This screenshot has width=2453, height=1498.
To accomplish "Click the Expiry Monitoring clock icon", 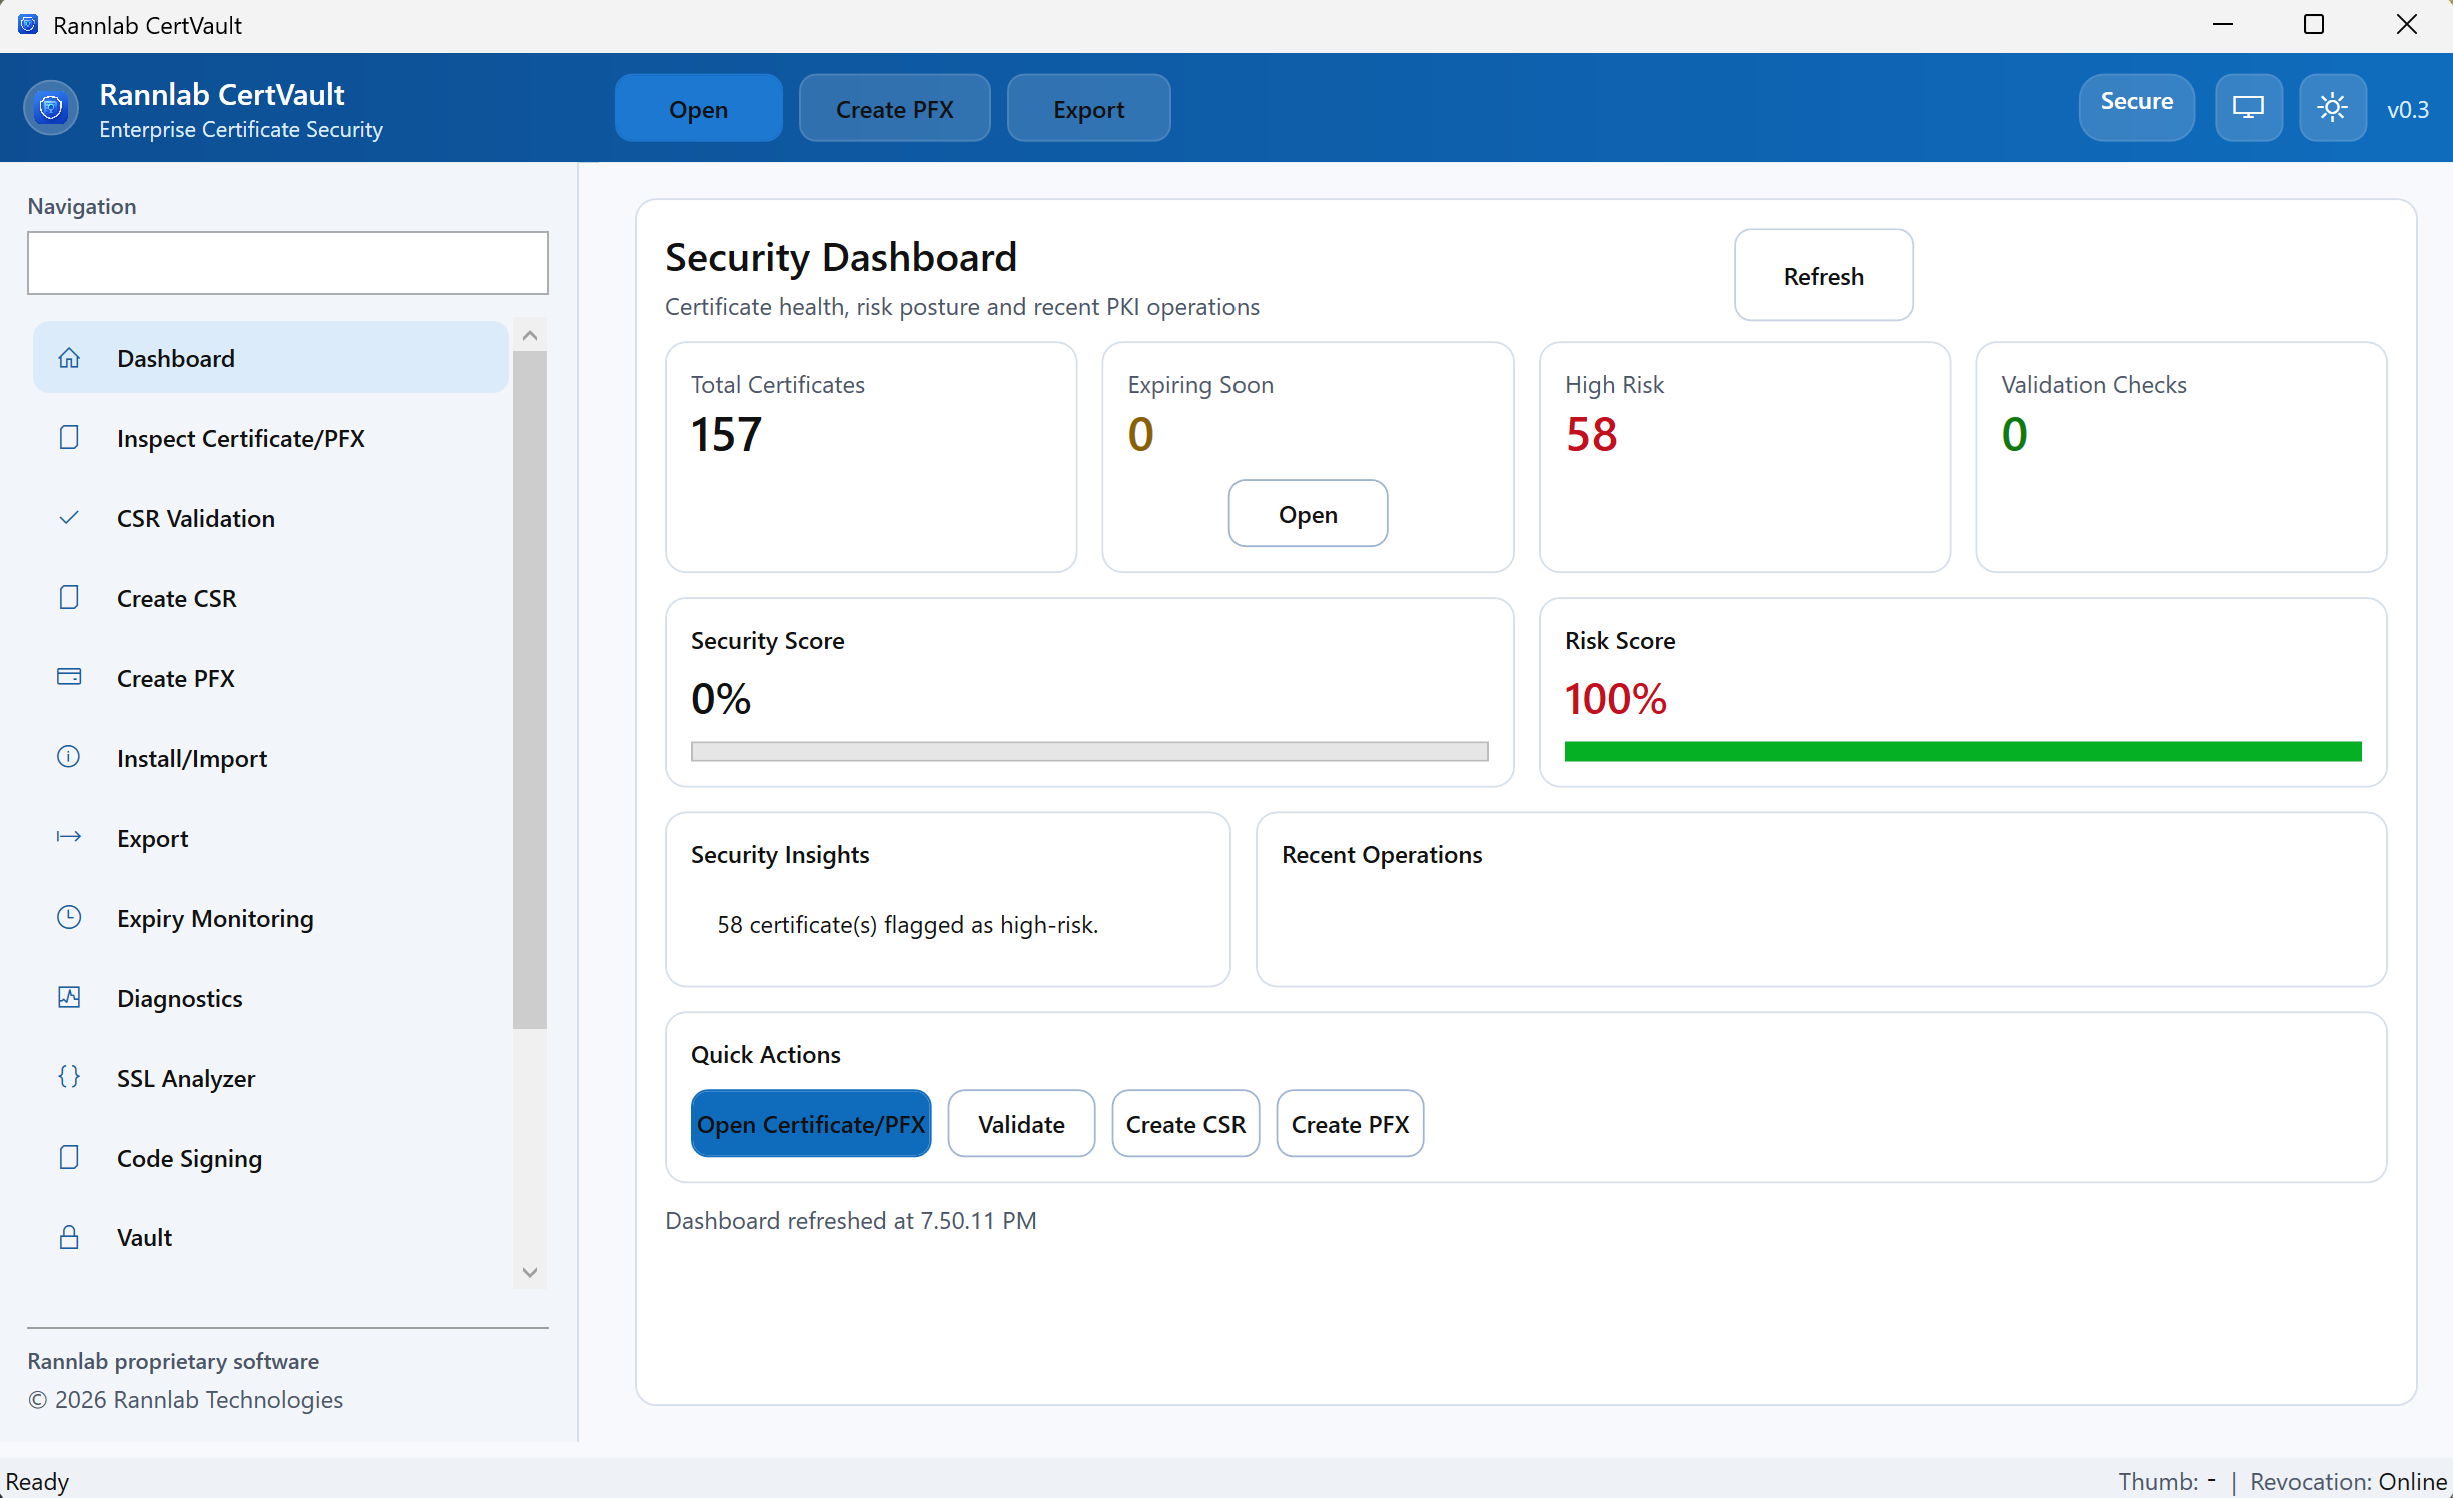I will tap(69, 917).
